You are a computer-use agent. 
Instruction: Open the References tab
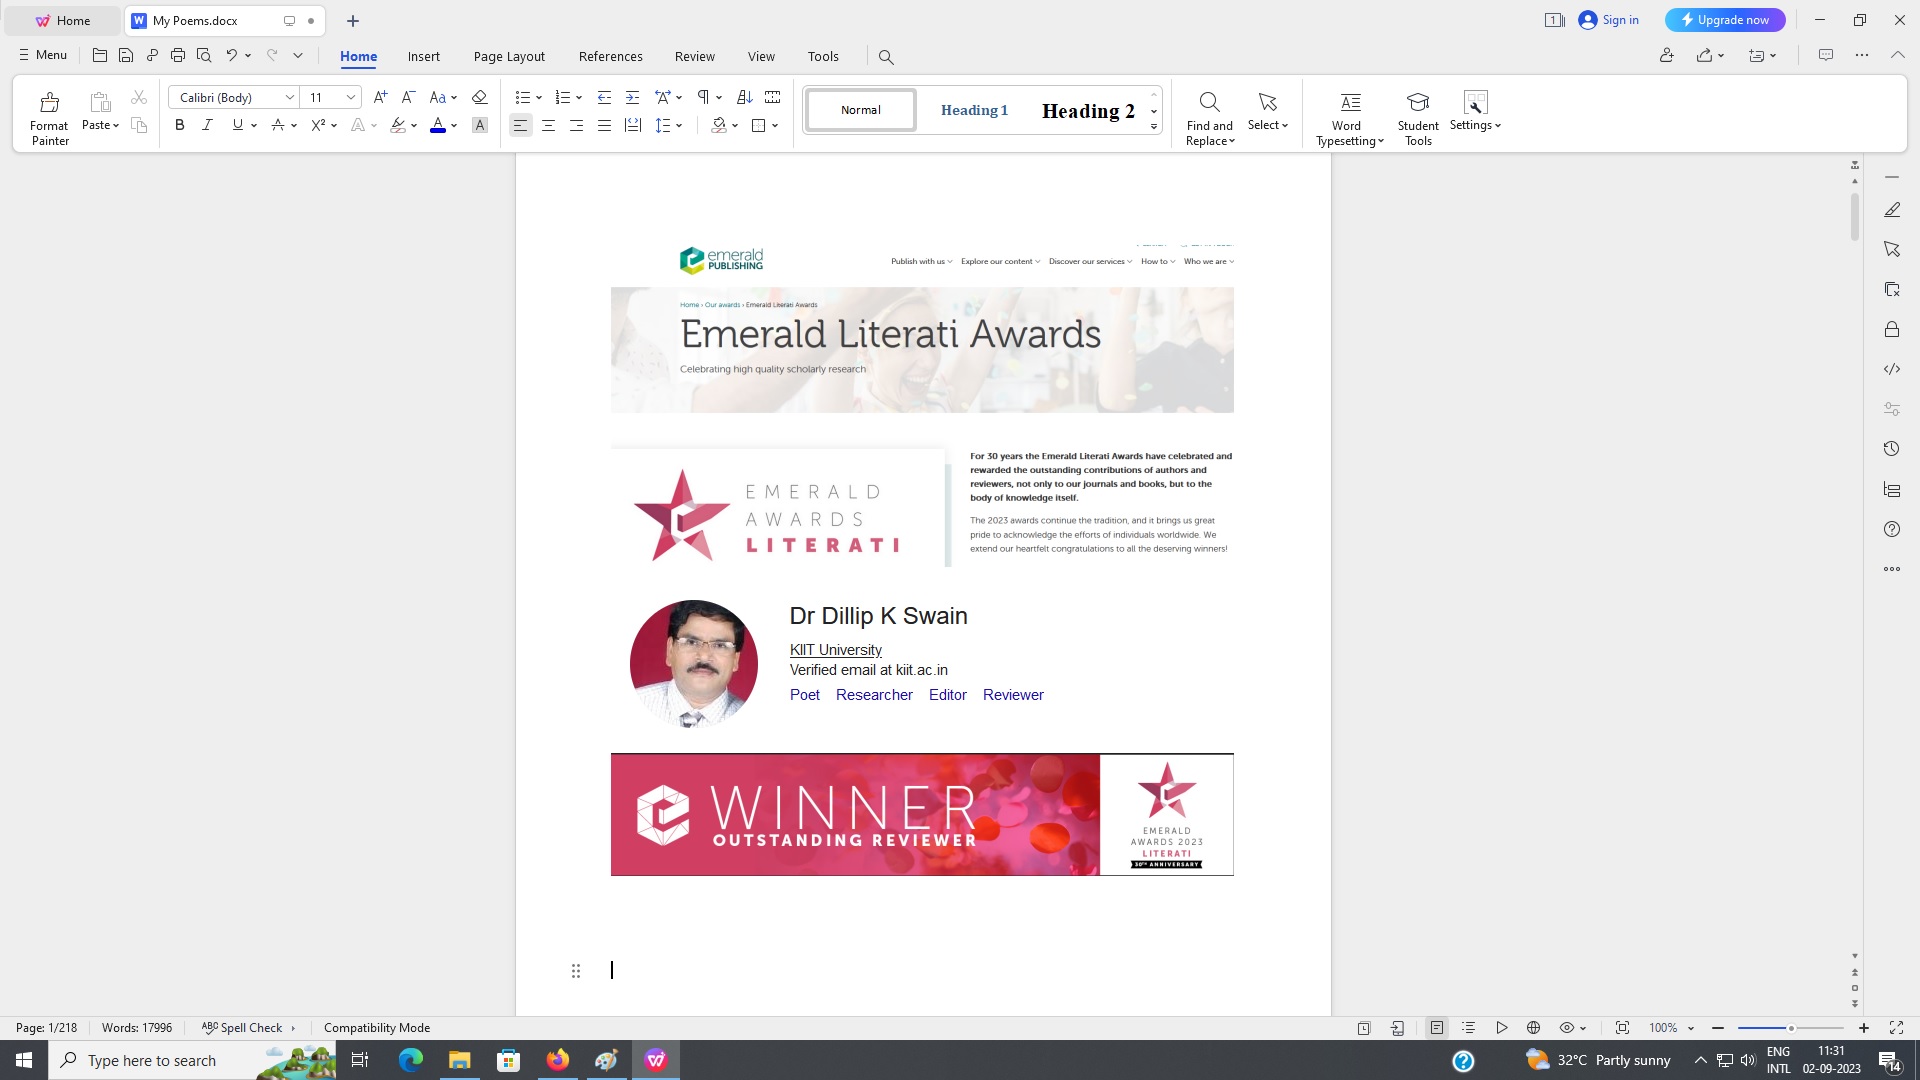[x=611, y=56]
